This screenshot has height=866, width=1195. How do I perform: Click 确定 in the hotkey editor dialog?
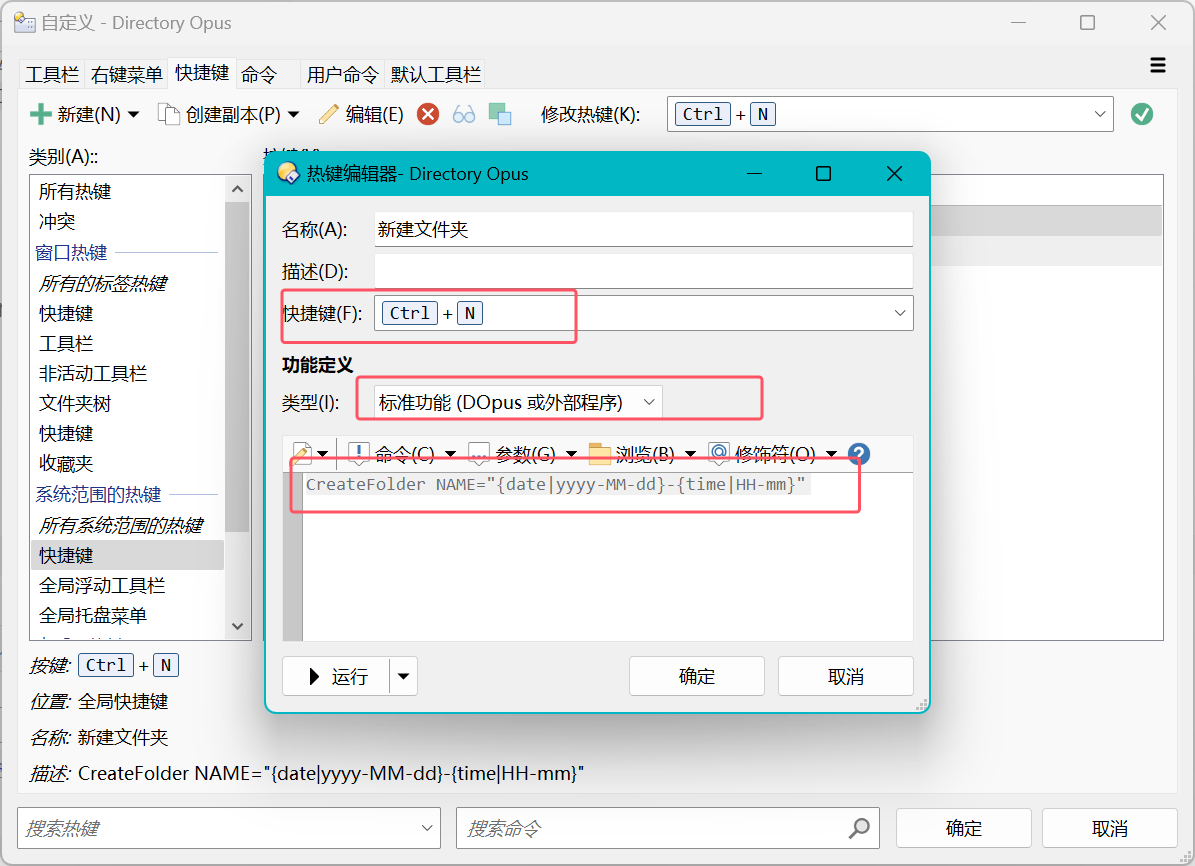(697, 676)
